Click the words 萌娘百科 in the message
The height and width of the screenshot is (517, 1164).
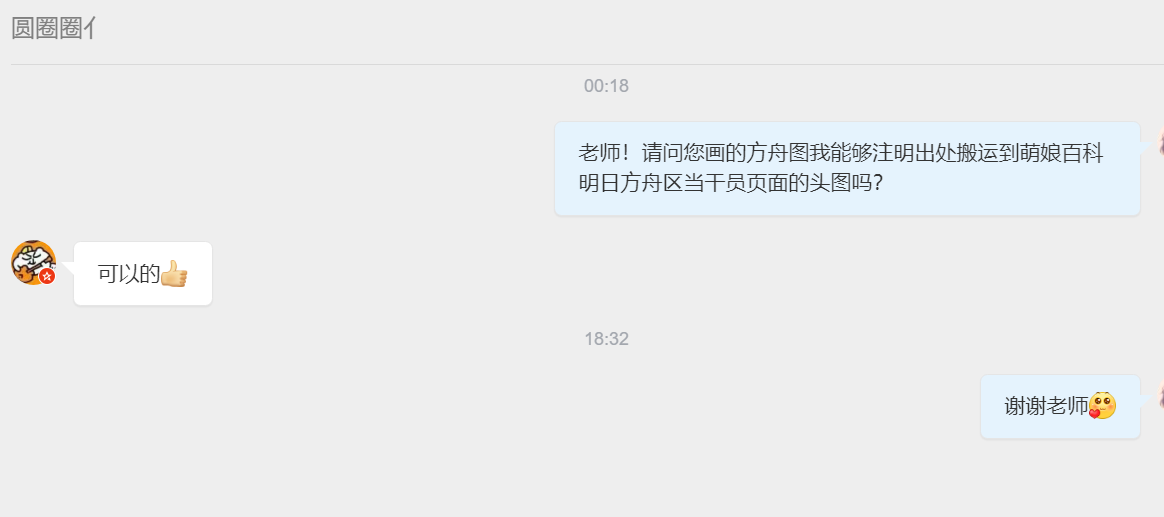point(1062,154)
